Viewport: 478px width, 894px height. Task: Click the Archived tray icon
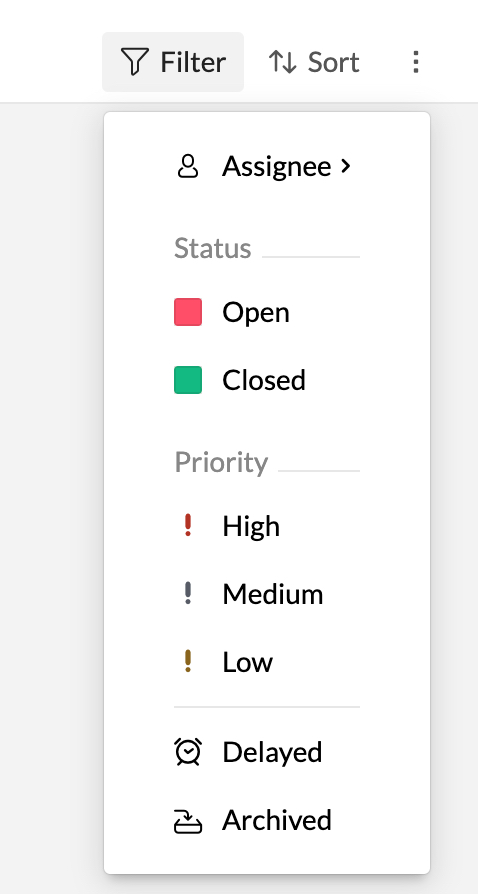(188, 821)
